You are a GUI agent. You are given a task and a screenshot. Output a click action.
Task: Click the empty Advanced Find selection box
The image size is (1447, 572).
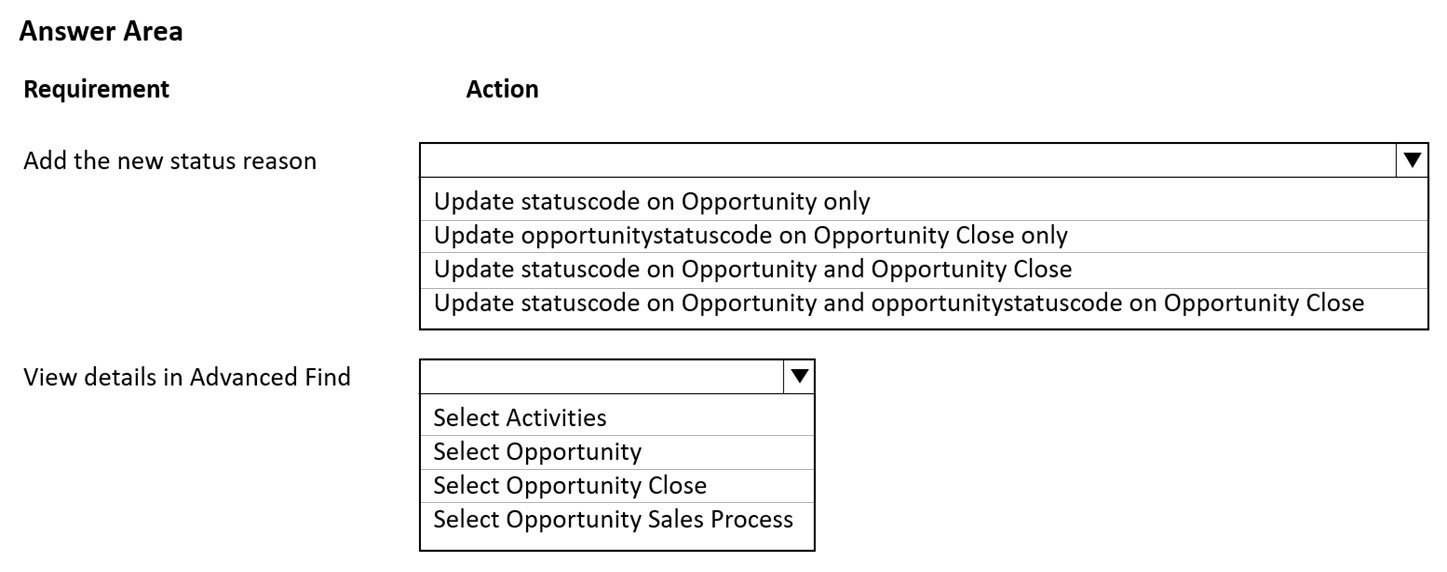(x=602, y=376)
